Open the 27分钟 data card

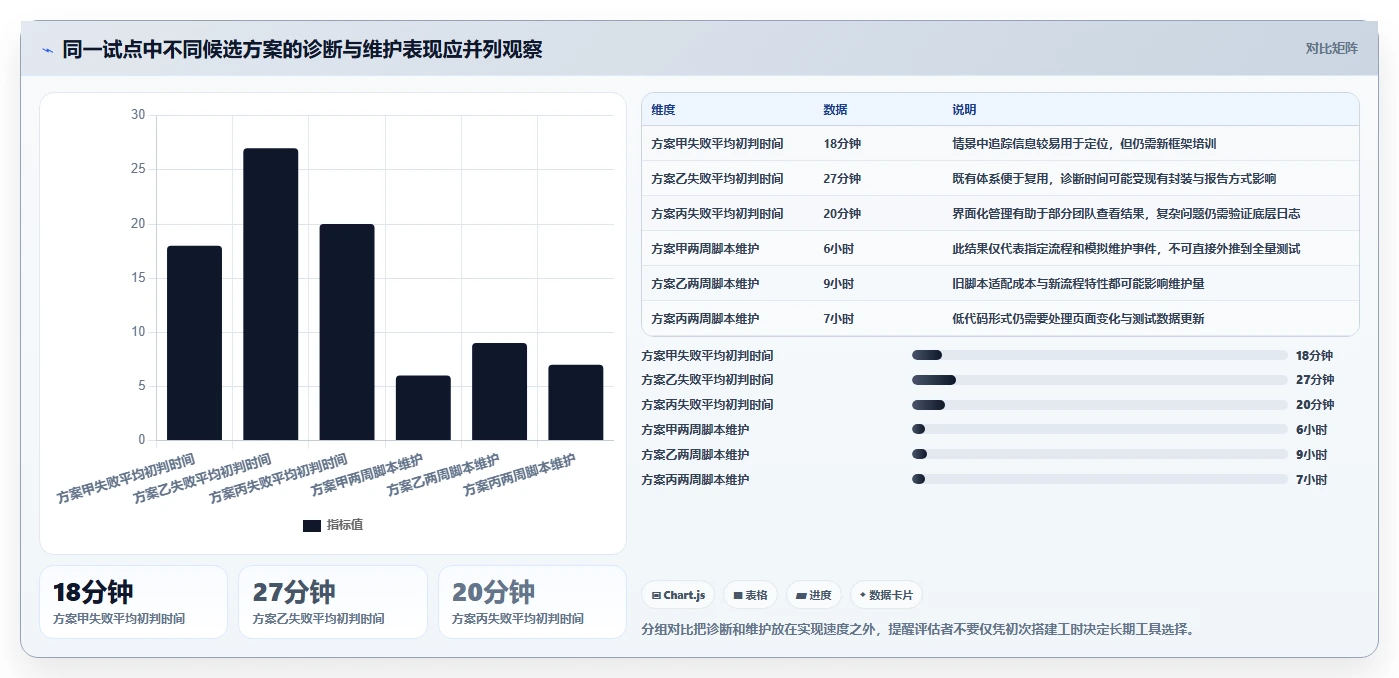[333, 602]
